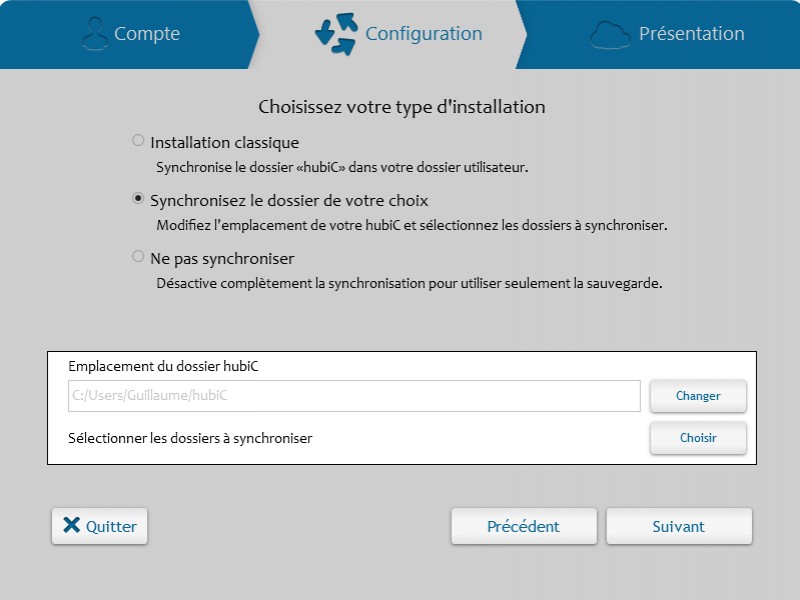Viewport: 800px width, 600px height.
Task: Go to the Présentation step tab
Action: (x=691, y=34)
